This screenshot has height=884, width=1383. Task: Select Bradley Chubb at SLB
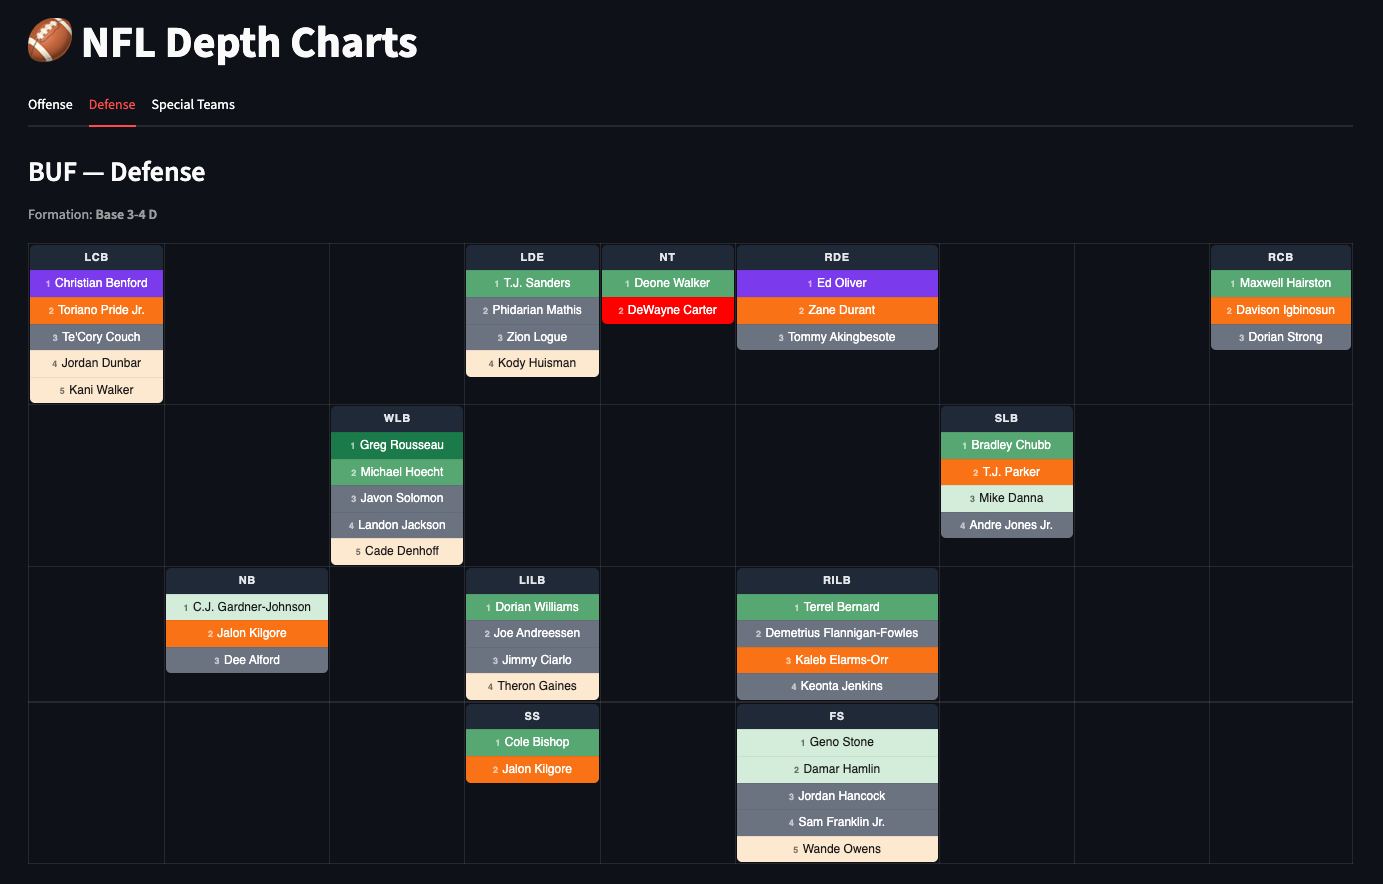click(x=1007, y=445)
